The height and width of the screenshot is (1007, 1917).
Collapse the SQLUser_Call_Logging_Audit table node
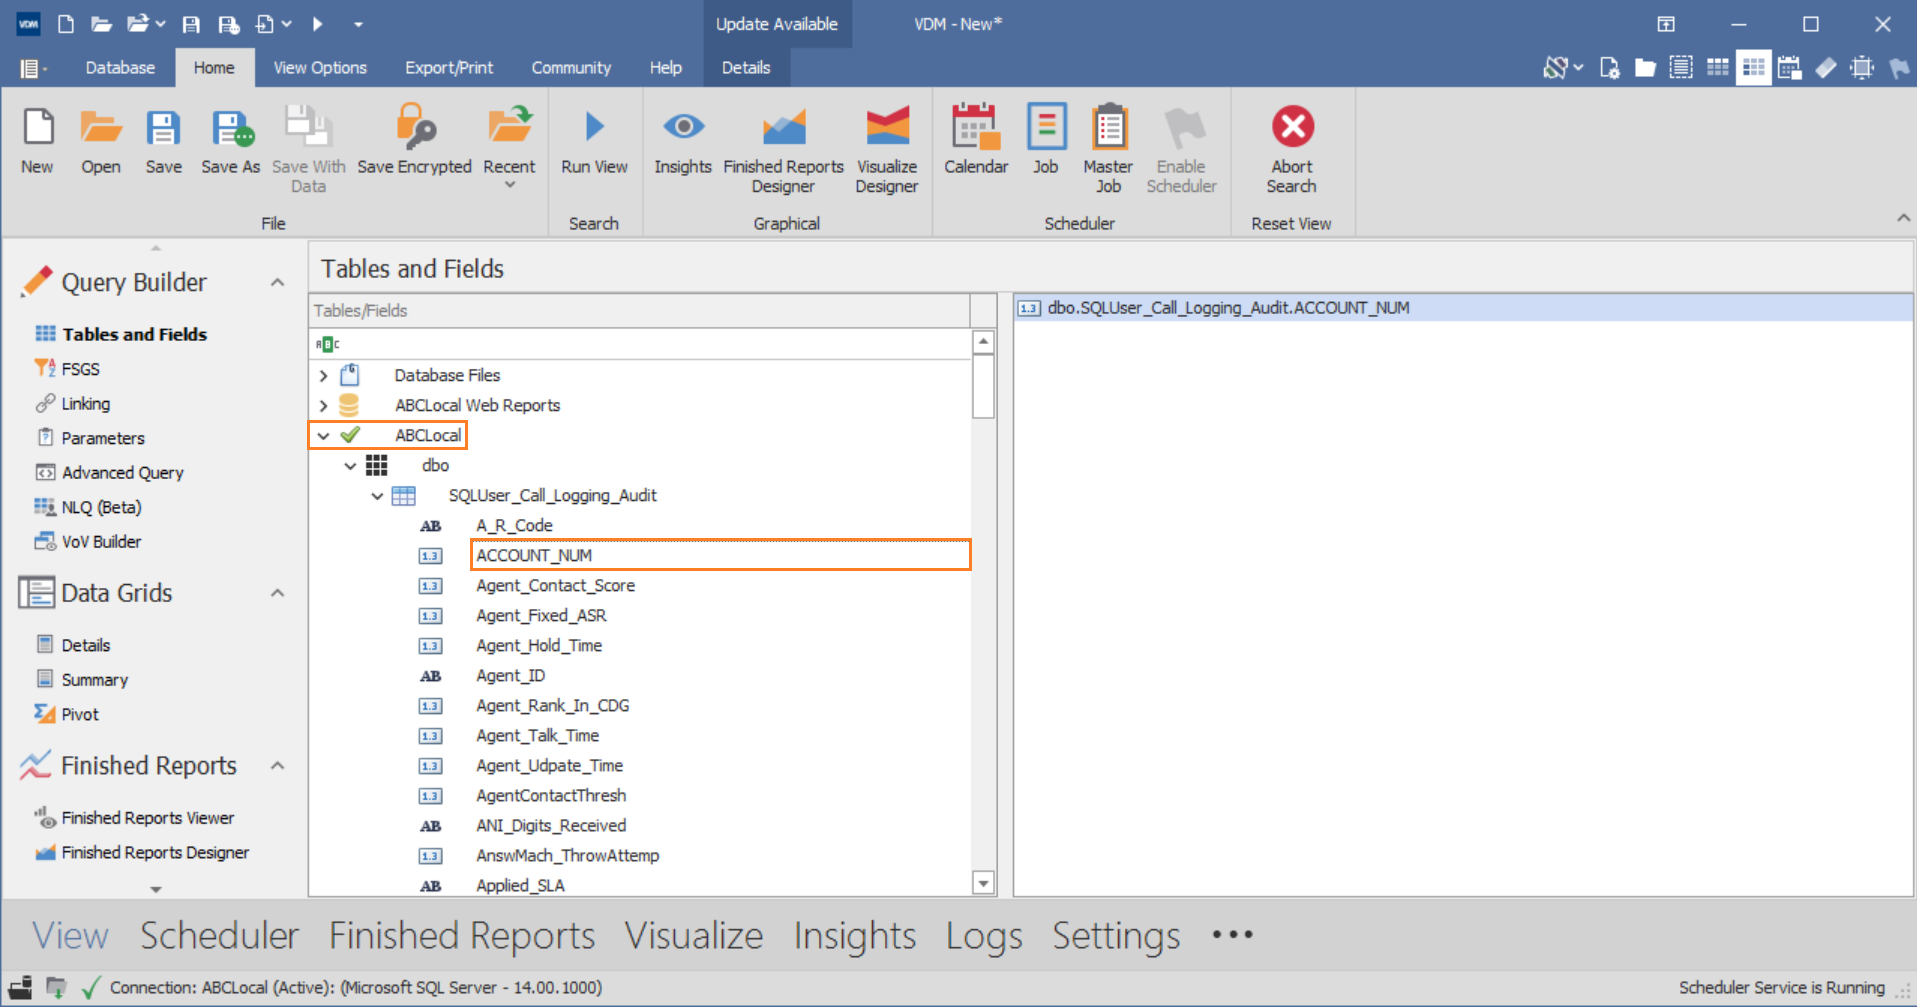pyautogui.click(x=377, y=495)
